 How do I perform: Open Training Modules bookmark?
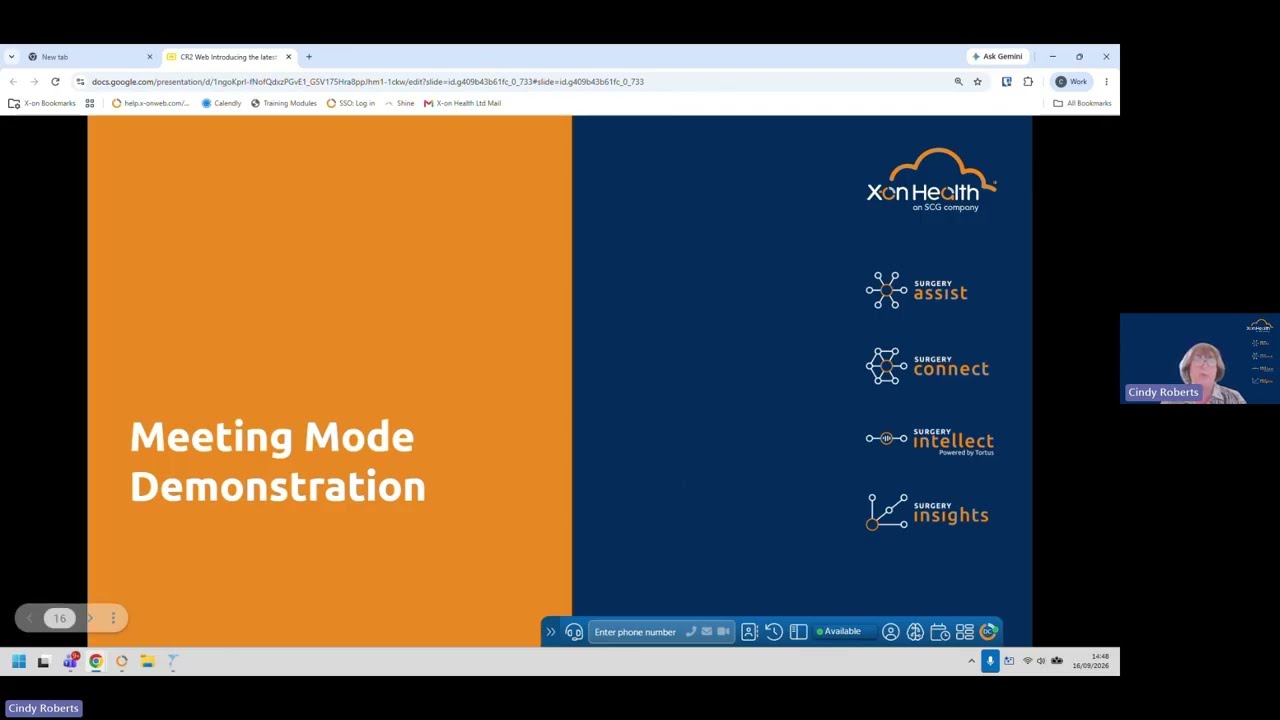coord(283,103)
